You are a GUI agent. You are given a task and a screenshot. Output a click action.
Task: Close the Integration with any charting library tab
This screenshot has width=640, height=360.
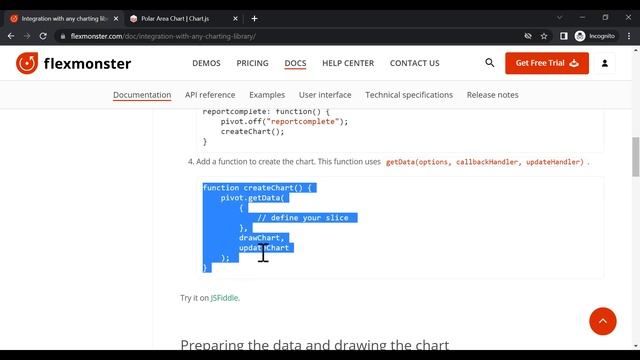[x=116, y=18]
